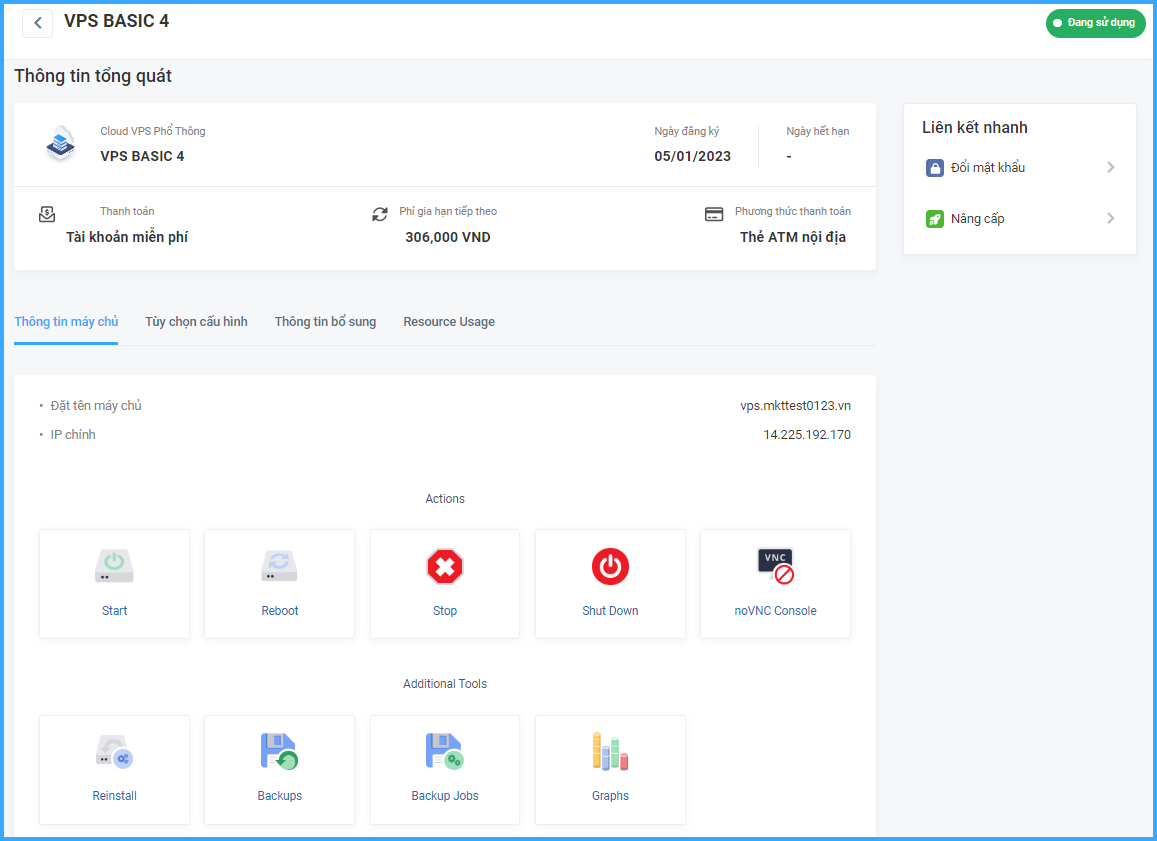Click the Reinstall drive-with-gears icon
This screenshot has height=841, width=1157.
pos(114,752)
